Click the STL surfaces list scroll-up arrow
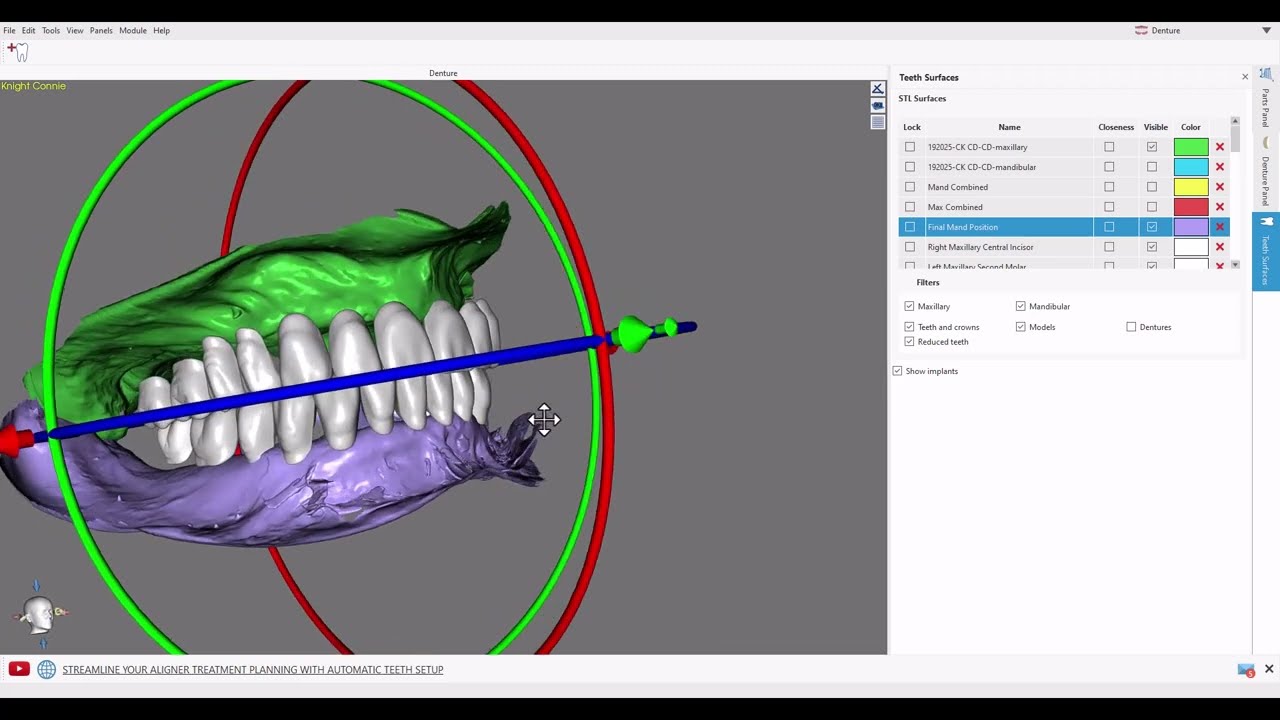Image resolution: width=1280 pixels, height=720 pixels. point(1235,121)
